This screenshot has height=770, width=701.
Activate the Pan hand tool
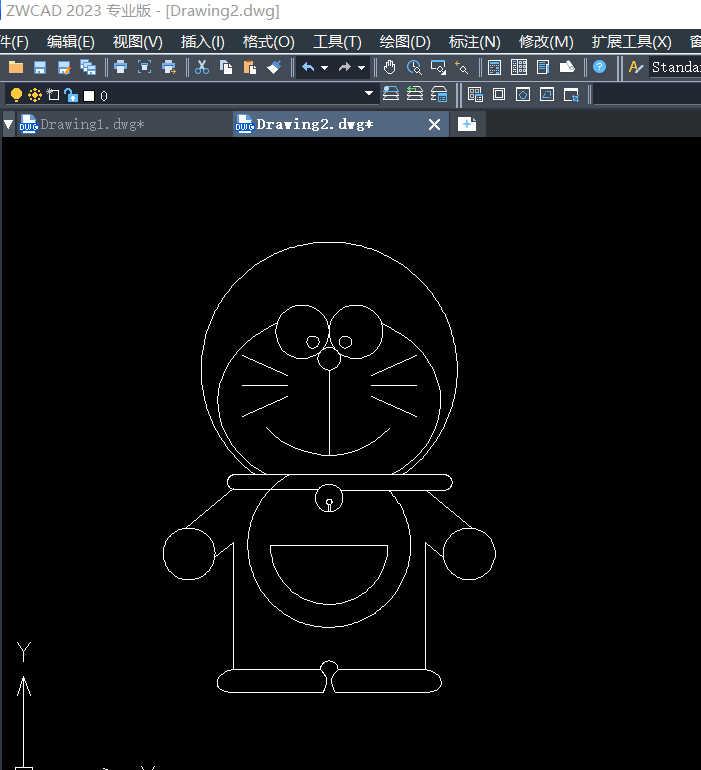(x=389, y=67)
